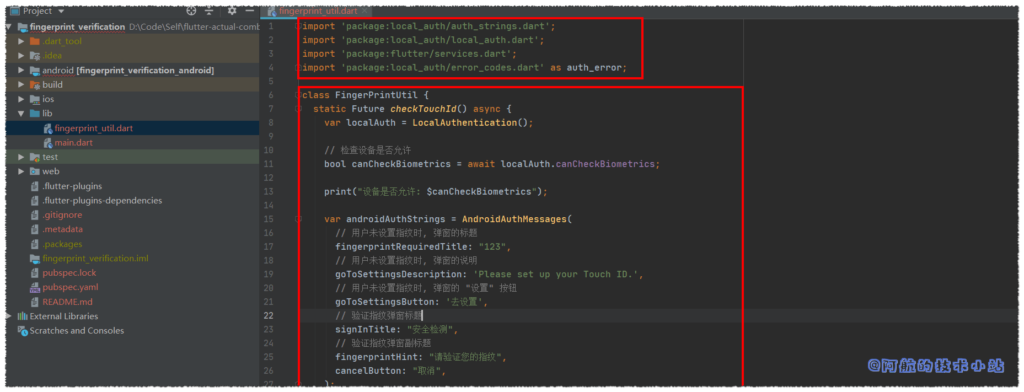Click the lib folder icon
The image size is (1024, 392).
pyautogui.click(x=35, y=113)
